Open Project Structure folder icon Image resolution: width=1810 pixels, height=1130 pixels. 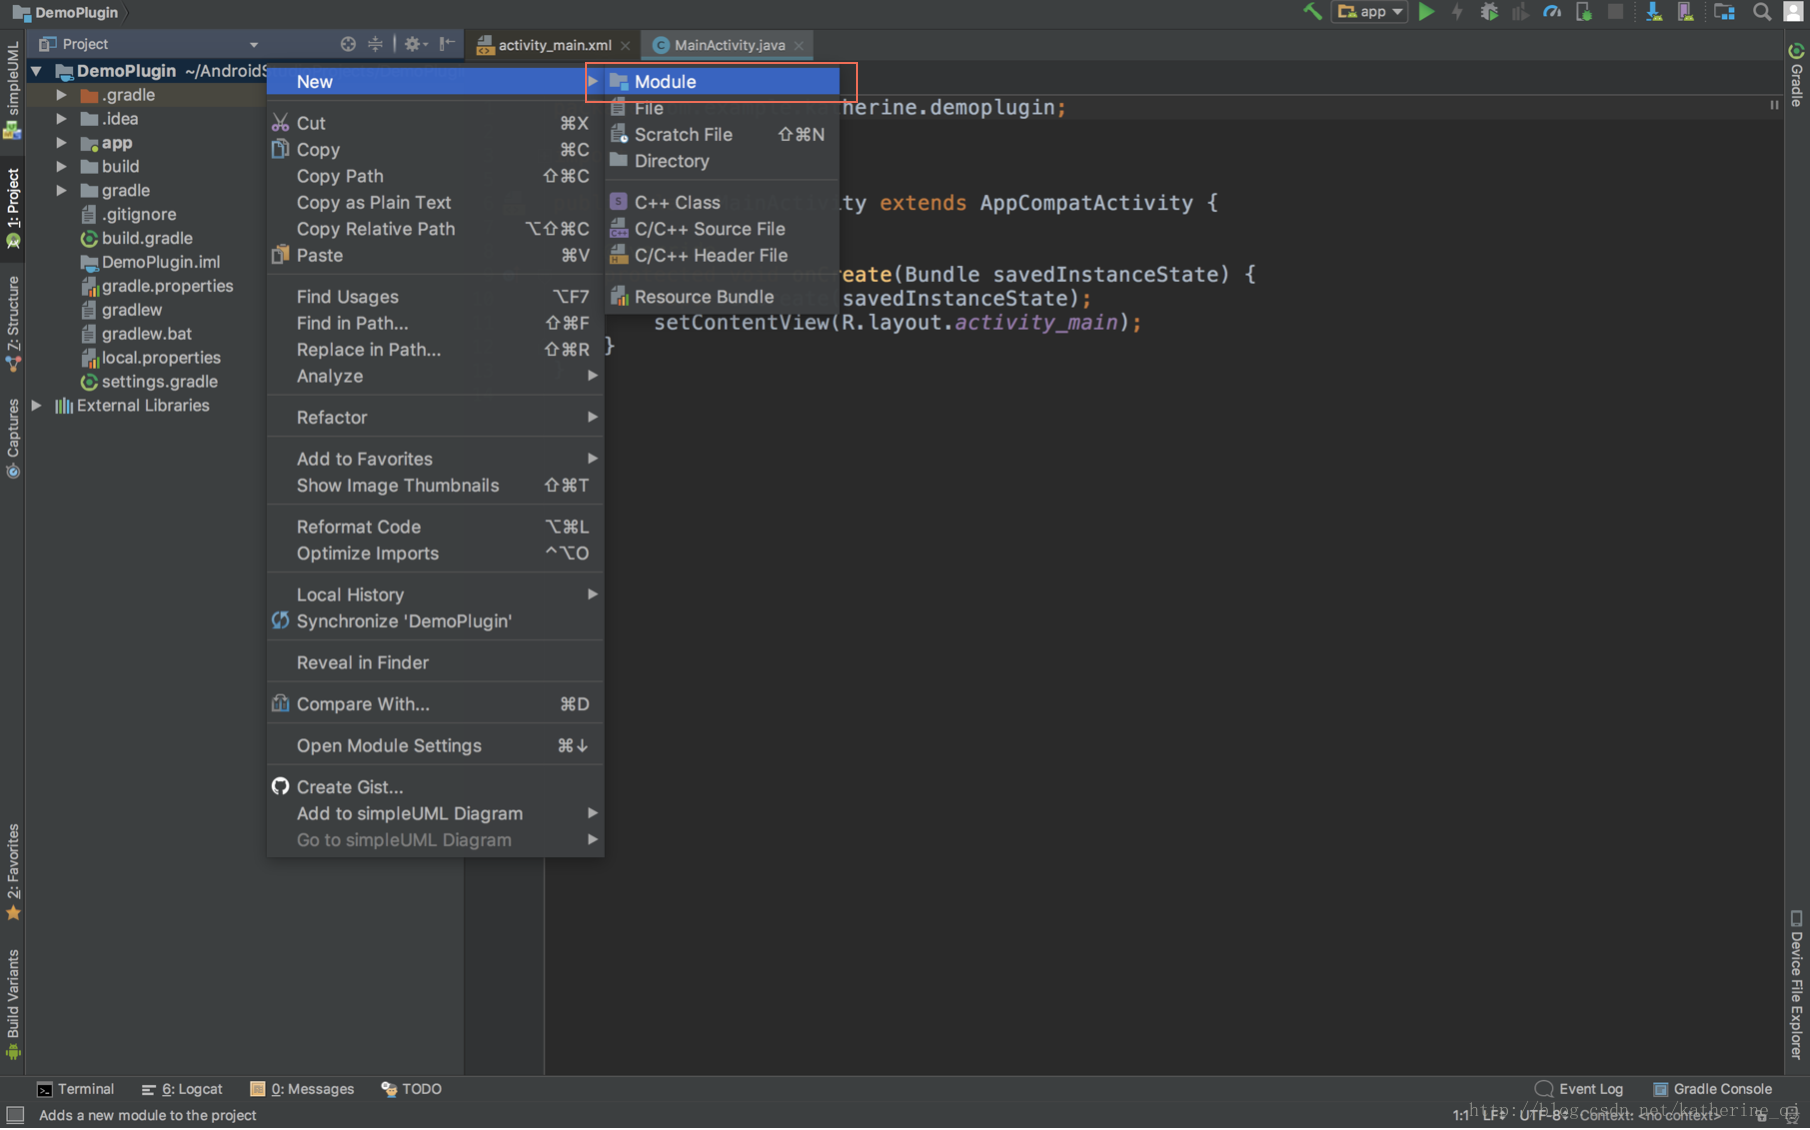tap(1724, 12)
